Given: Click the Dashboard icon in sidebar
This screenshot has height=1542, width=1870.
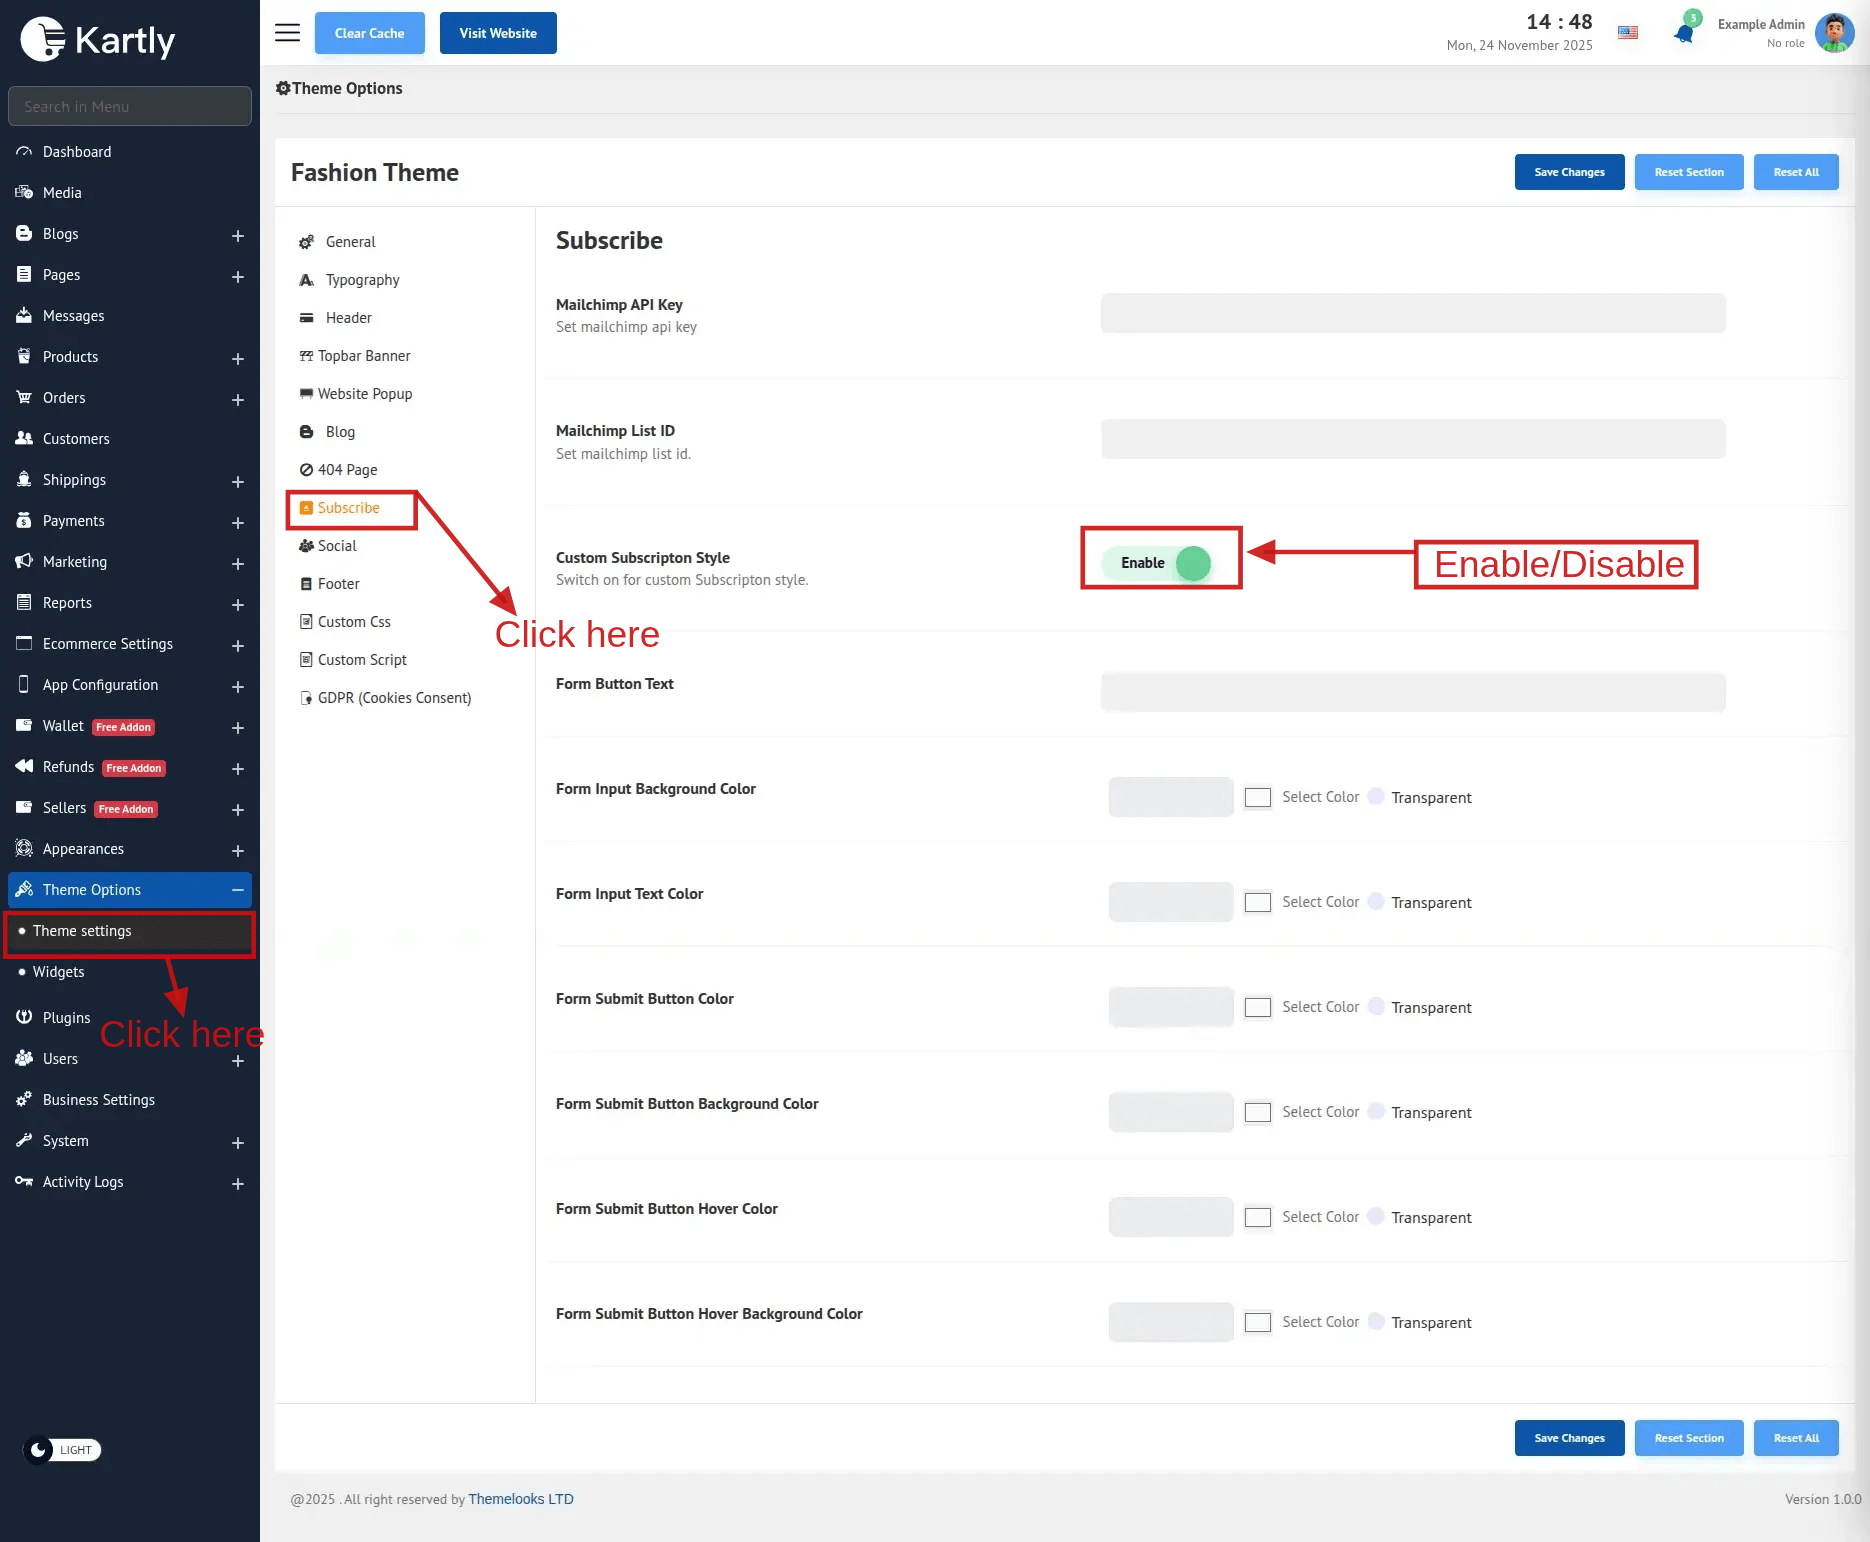Looking at the screenshot, I should tap(24, 152).
